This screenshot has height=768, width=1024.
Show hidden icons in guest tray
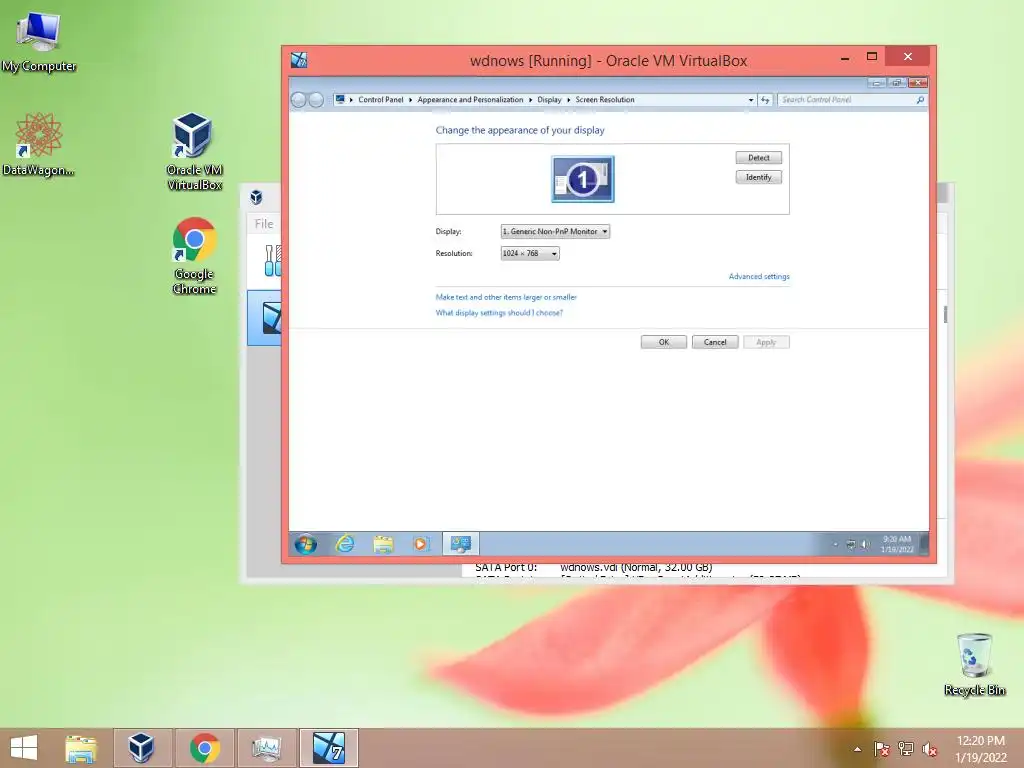click(835, 544)
